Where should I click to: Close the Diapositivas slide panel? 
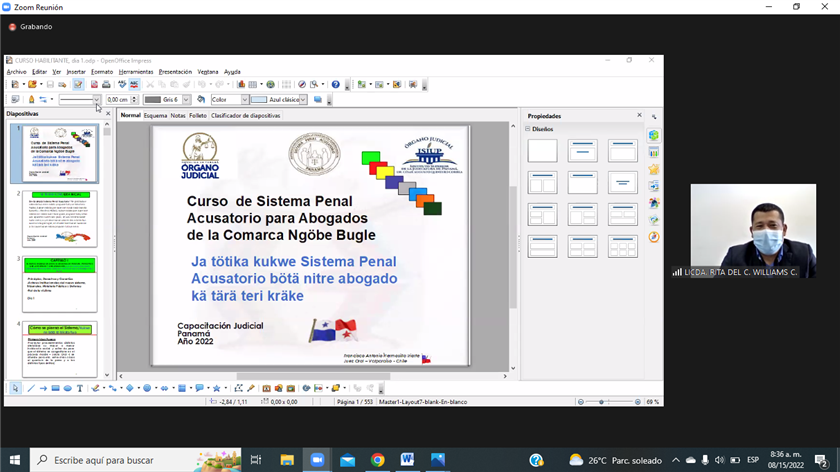click(x=108, y=114)
